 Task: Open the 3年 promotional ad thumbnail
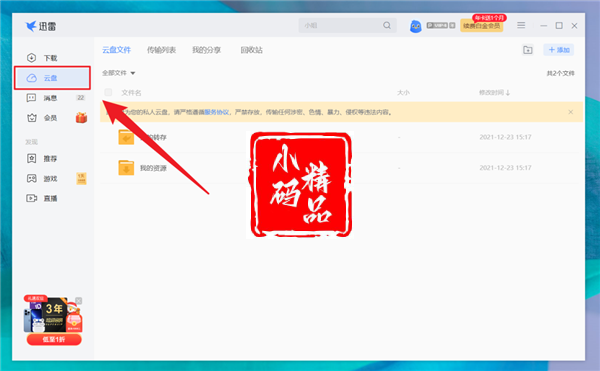tap(53, 314)
